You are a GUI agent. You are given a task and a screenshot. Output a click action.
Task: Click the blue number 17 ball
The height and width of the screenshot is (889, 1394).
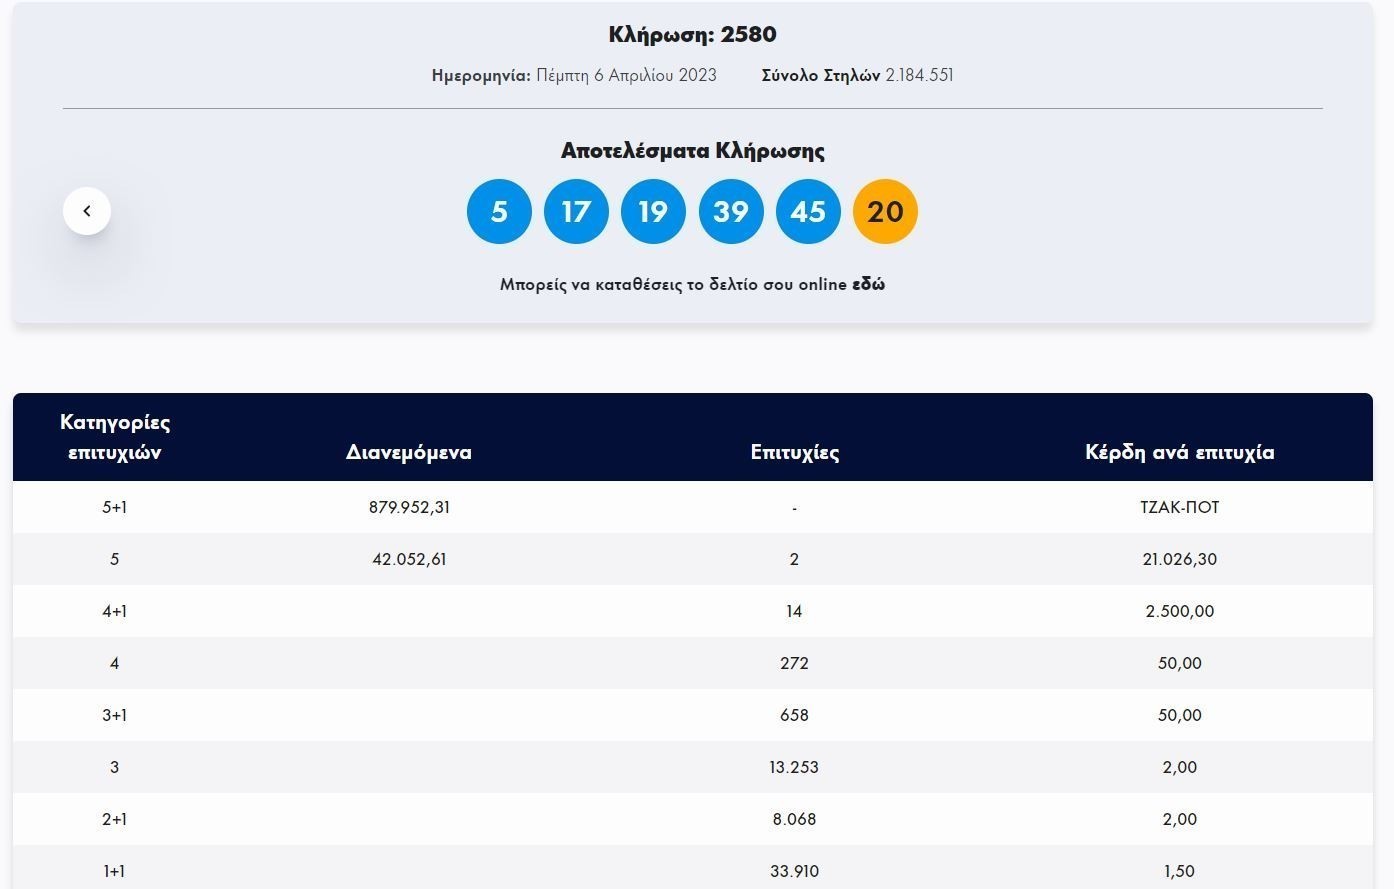point(576,212)
